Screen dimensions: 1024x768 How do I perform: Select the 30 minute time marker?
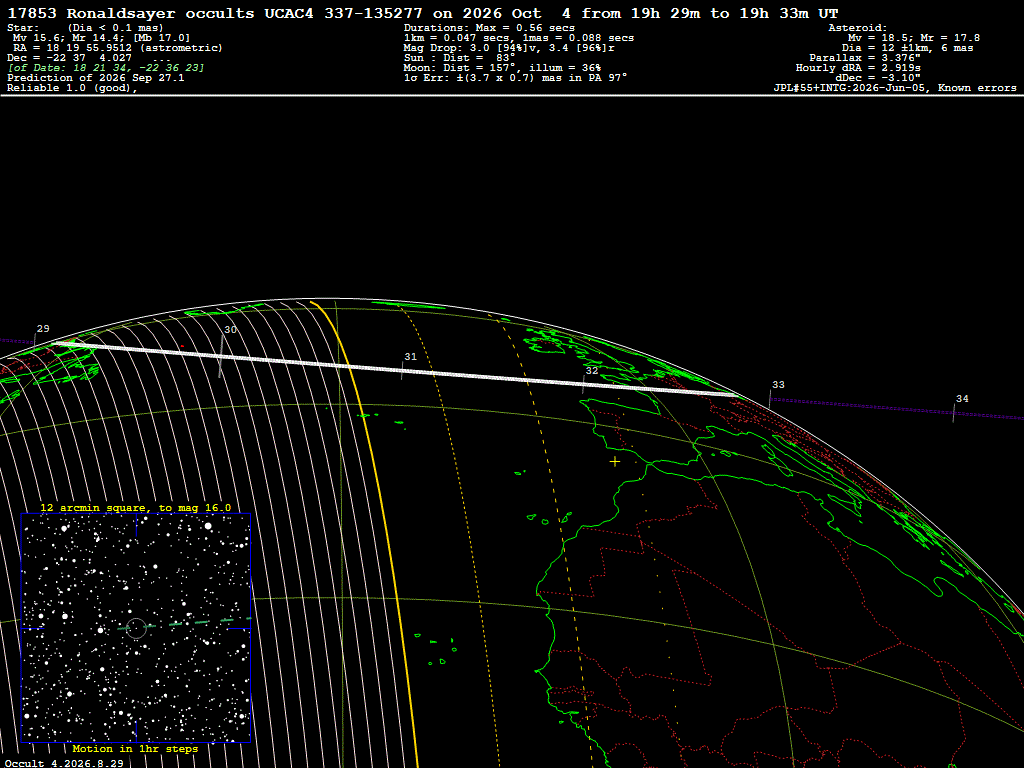click(231, 330)
